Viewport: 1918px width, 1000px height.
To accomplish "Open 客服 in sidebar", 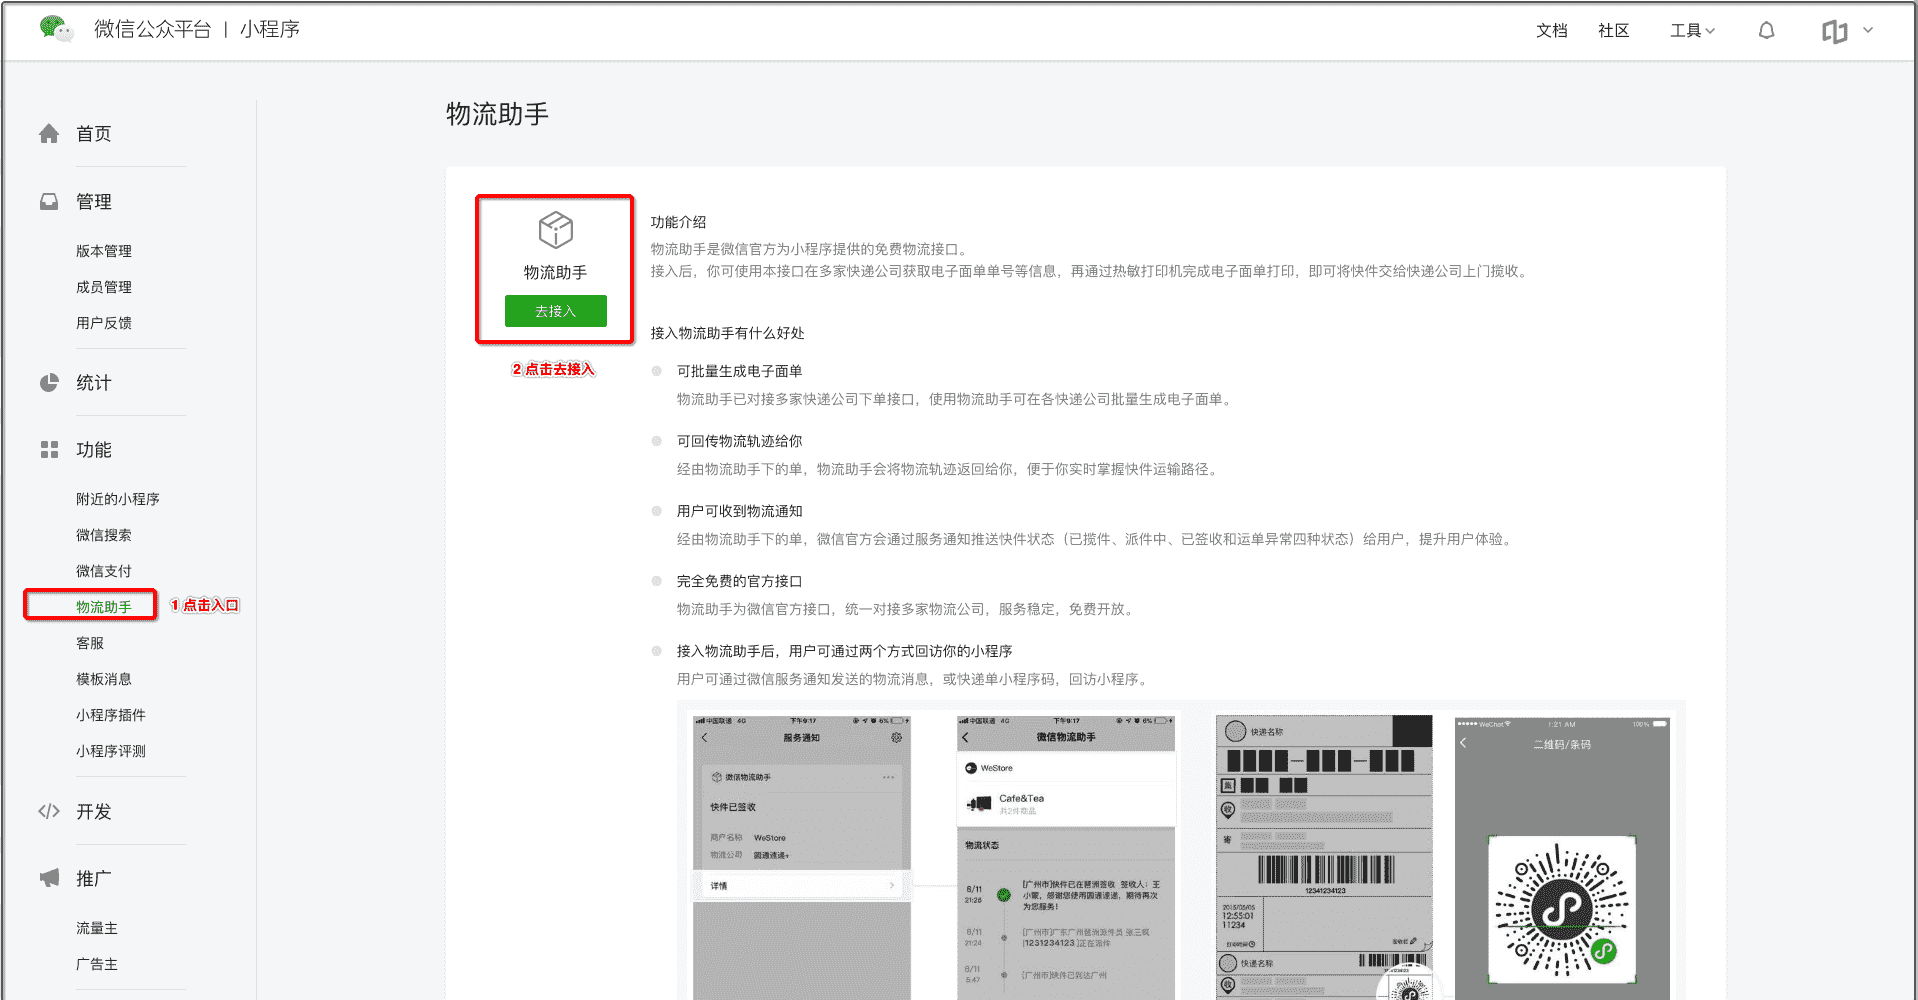I will click(90, 643).
